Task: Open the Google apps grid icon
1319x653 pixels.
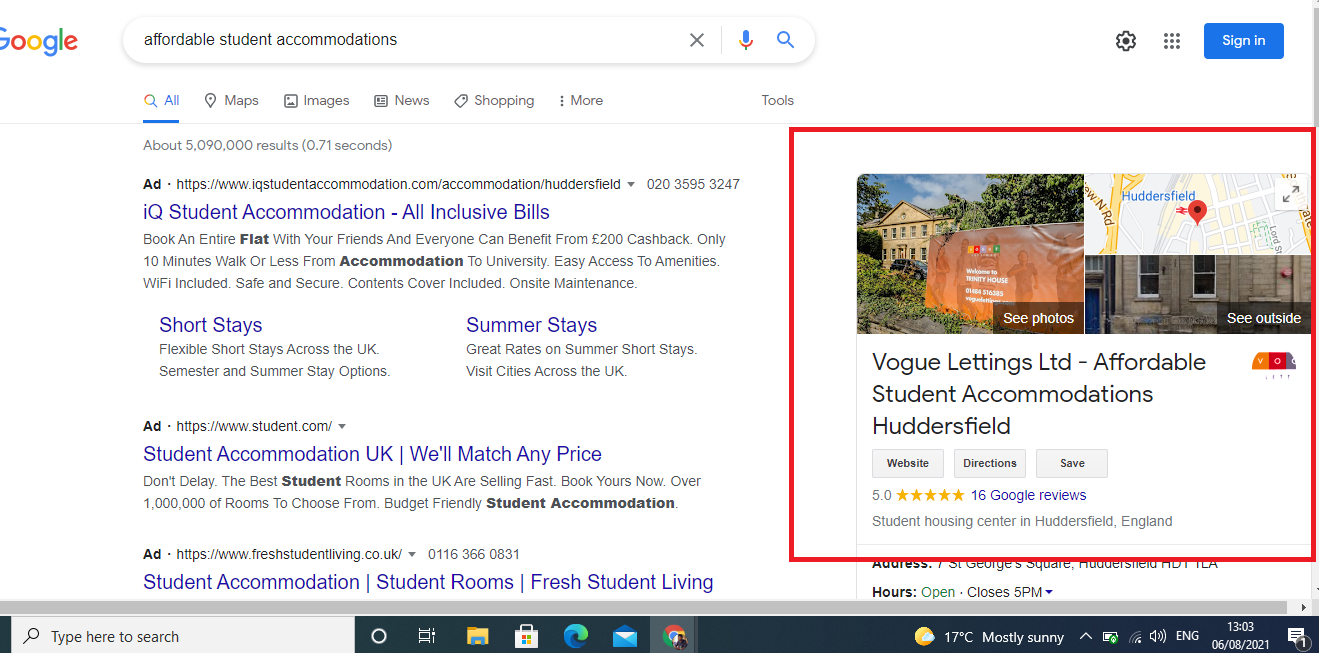Action: [x=1172, y=41]
